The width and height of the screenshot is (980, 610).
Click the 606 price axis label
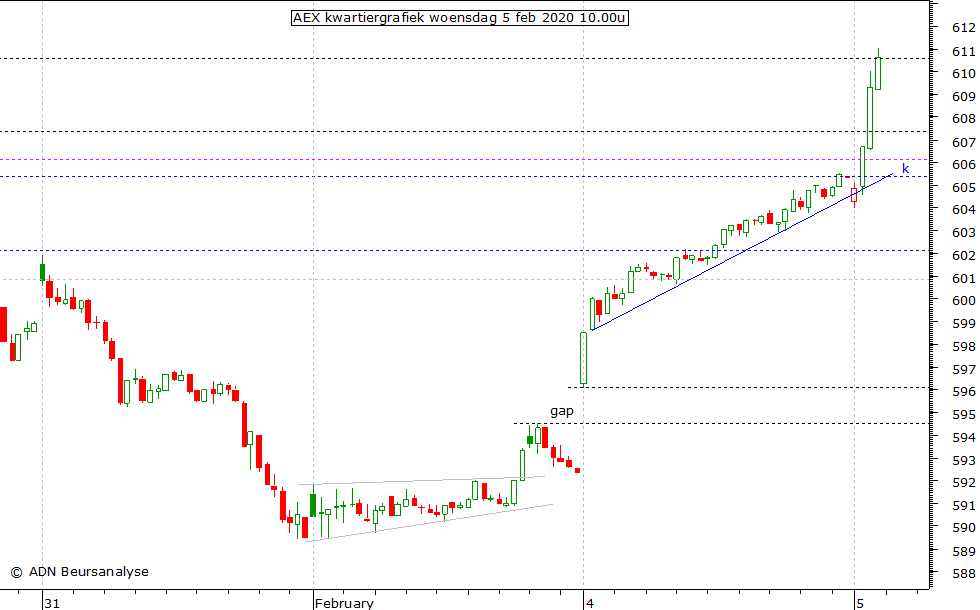pyautogui.click(x=963, y=164)
